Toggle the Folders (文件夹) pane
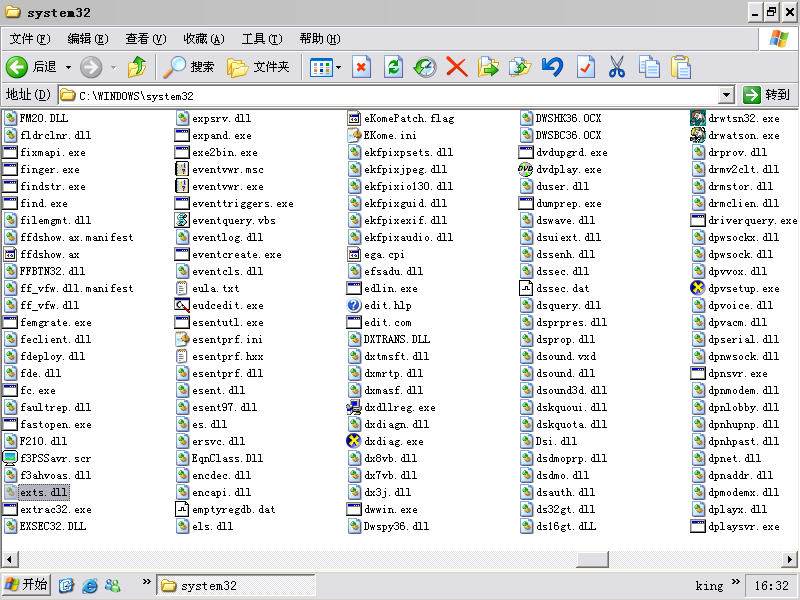Image resolution: width=800 pixels, height=600 pixels. coord(258,67)
